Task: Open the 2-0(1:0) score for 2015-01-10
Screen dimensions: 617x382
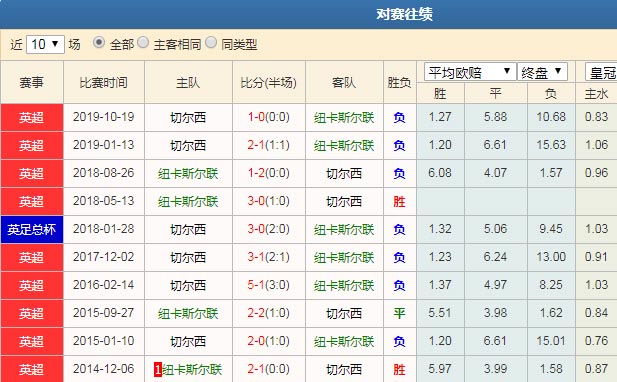Action: tap(269, 341)
